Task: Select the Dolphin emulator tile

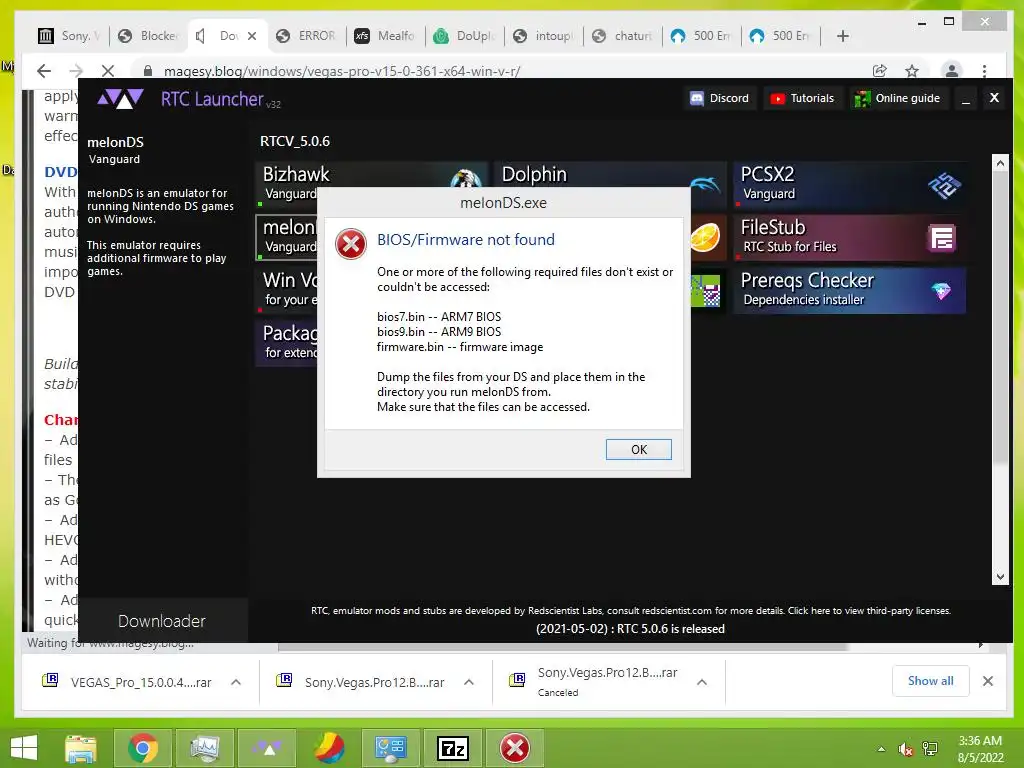Action: click(x=610, y=175)
